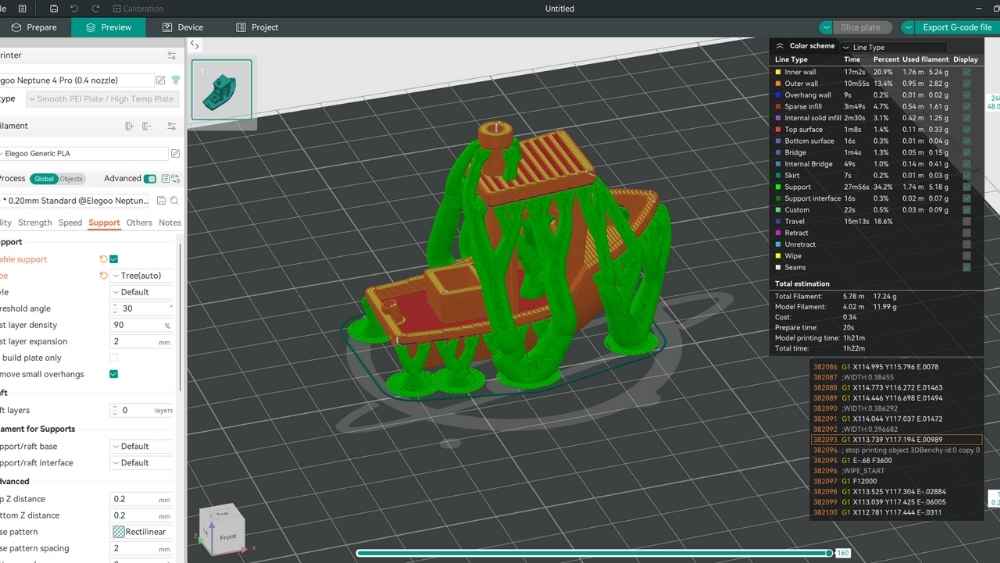Click the horizontal layer progress slider

[x=592, y=552]
